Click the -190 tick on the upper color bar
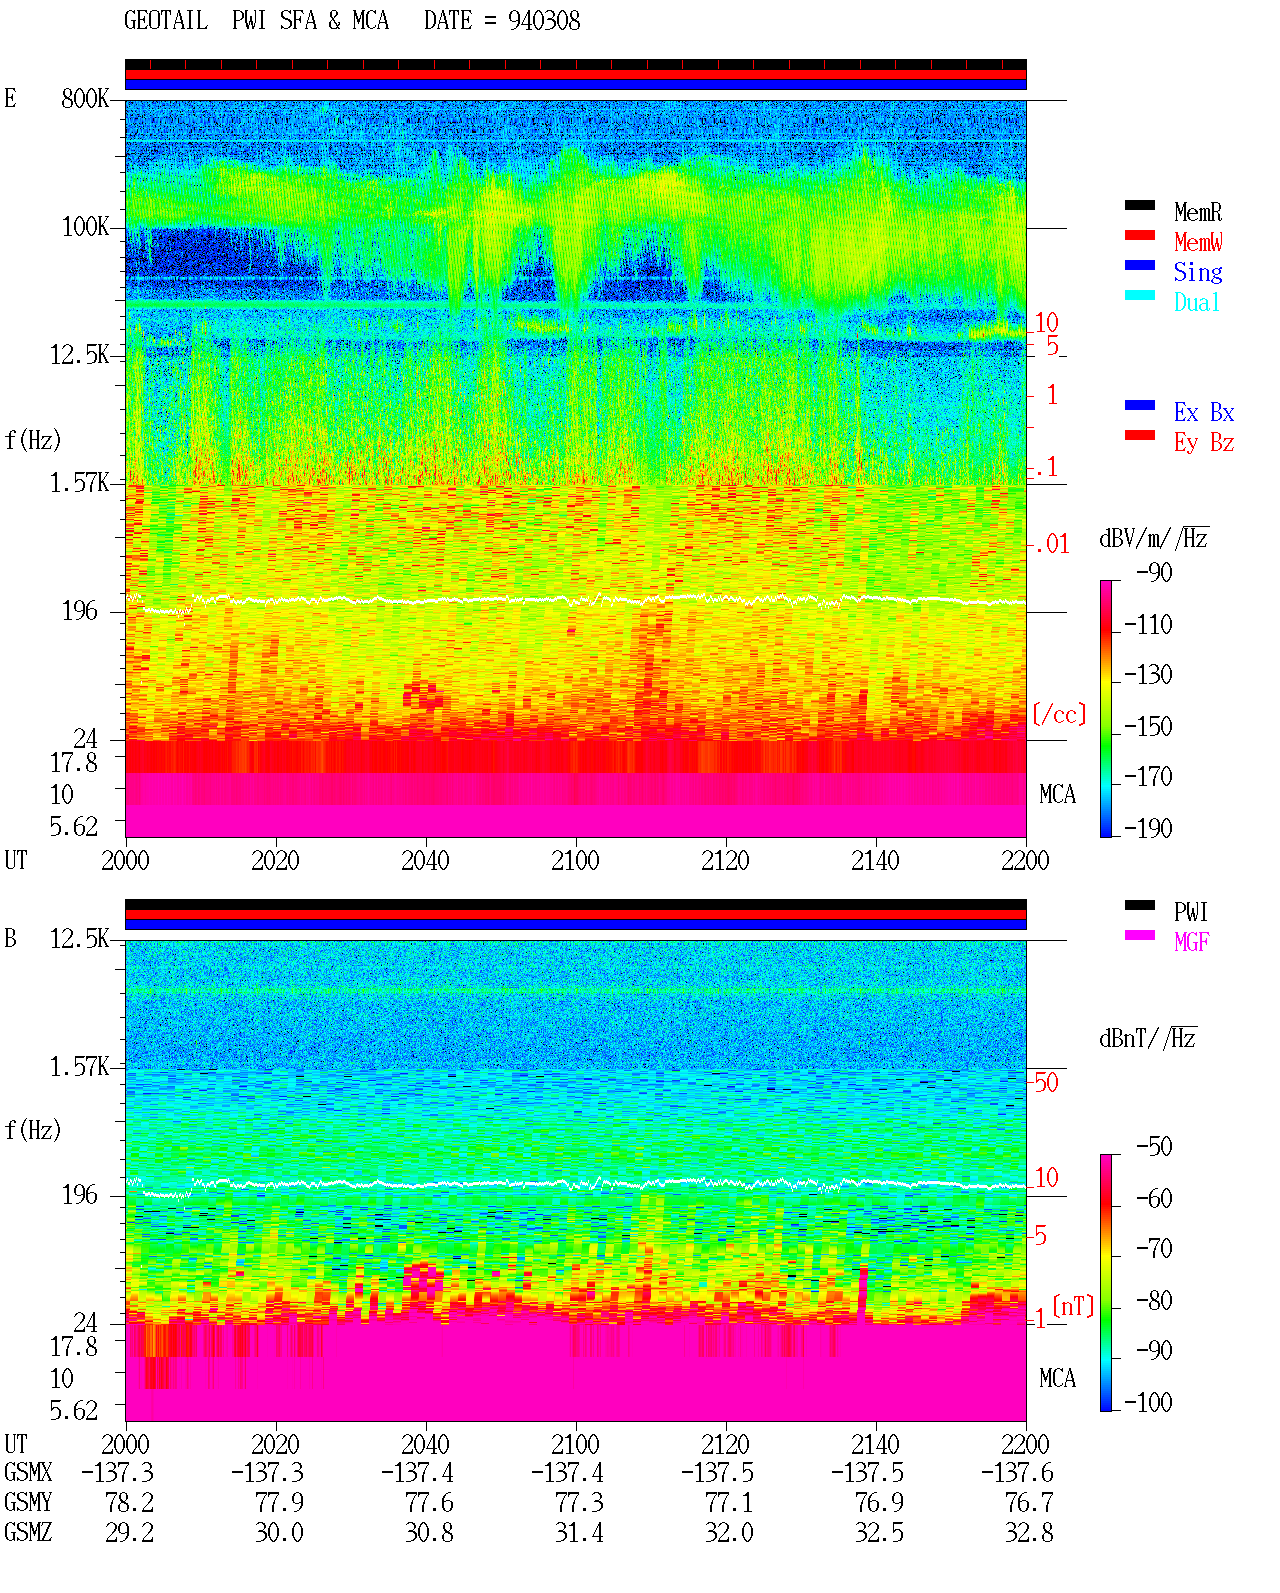 pos(1148,828)
